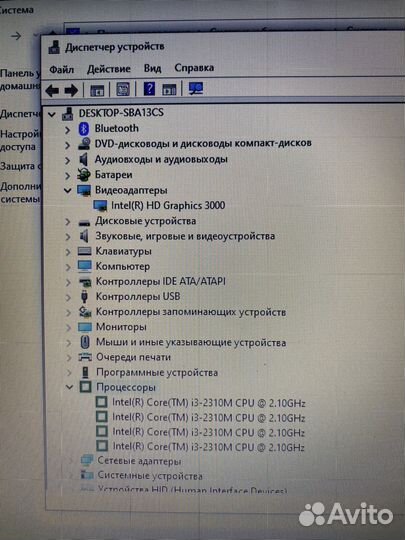Select Intel(R) HD Graphics 3000 device
Image resolution: width=405 pixels, height=540 pixels.
[168, 206]
